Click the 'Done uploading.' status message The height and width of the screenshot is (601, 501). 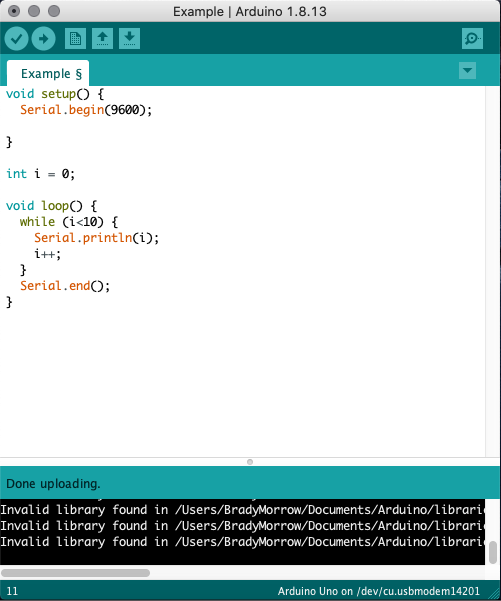tap(53, 484)
